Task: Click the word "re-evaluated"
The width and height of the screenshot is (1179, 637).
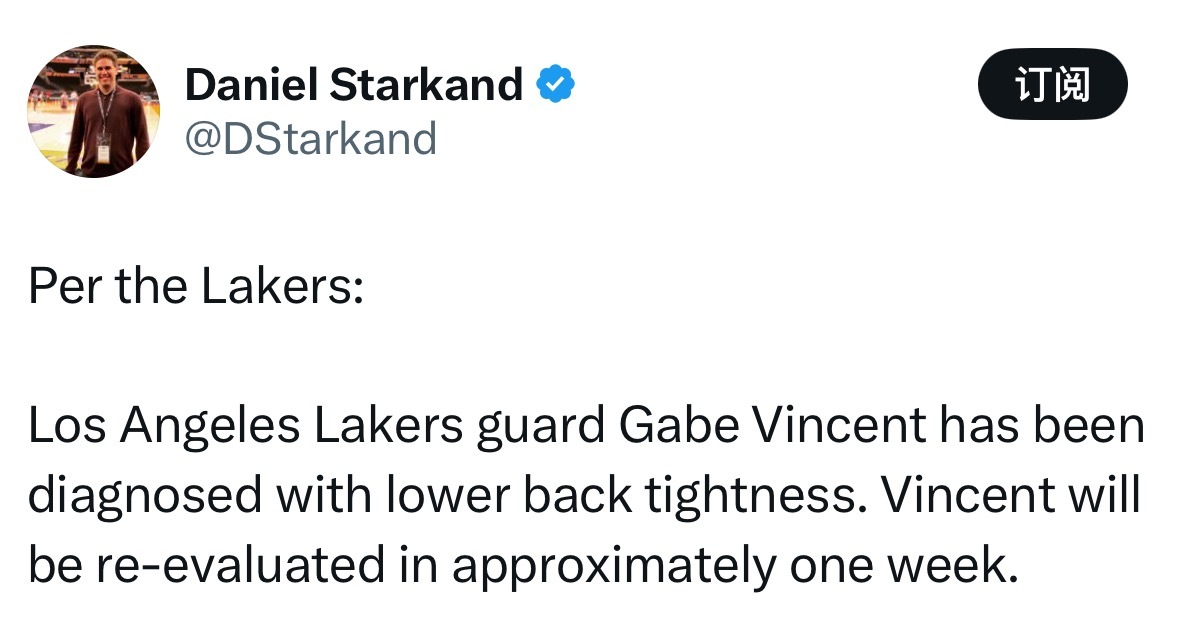Action: pyautogui.click(x=250, y=567)
